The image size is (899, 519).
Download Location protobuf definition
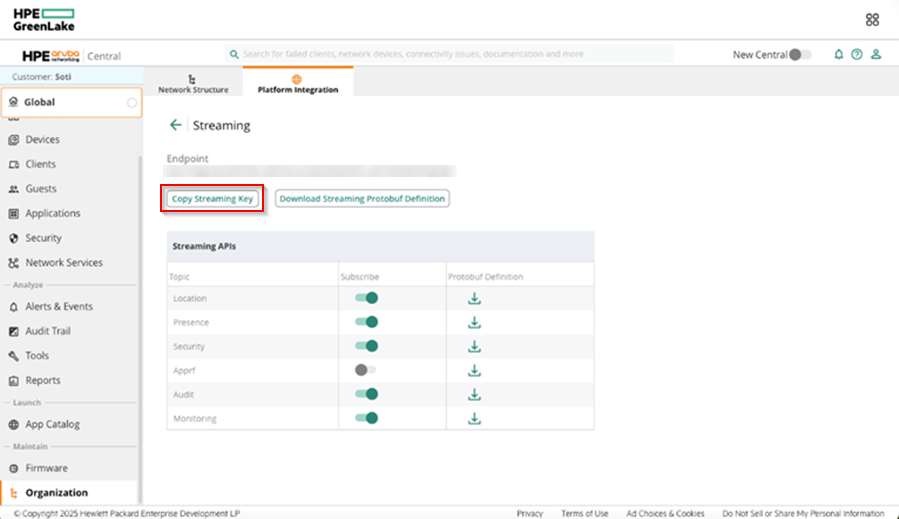[474, 298]
